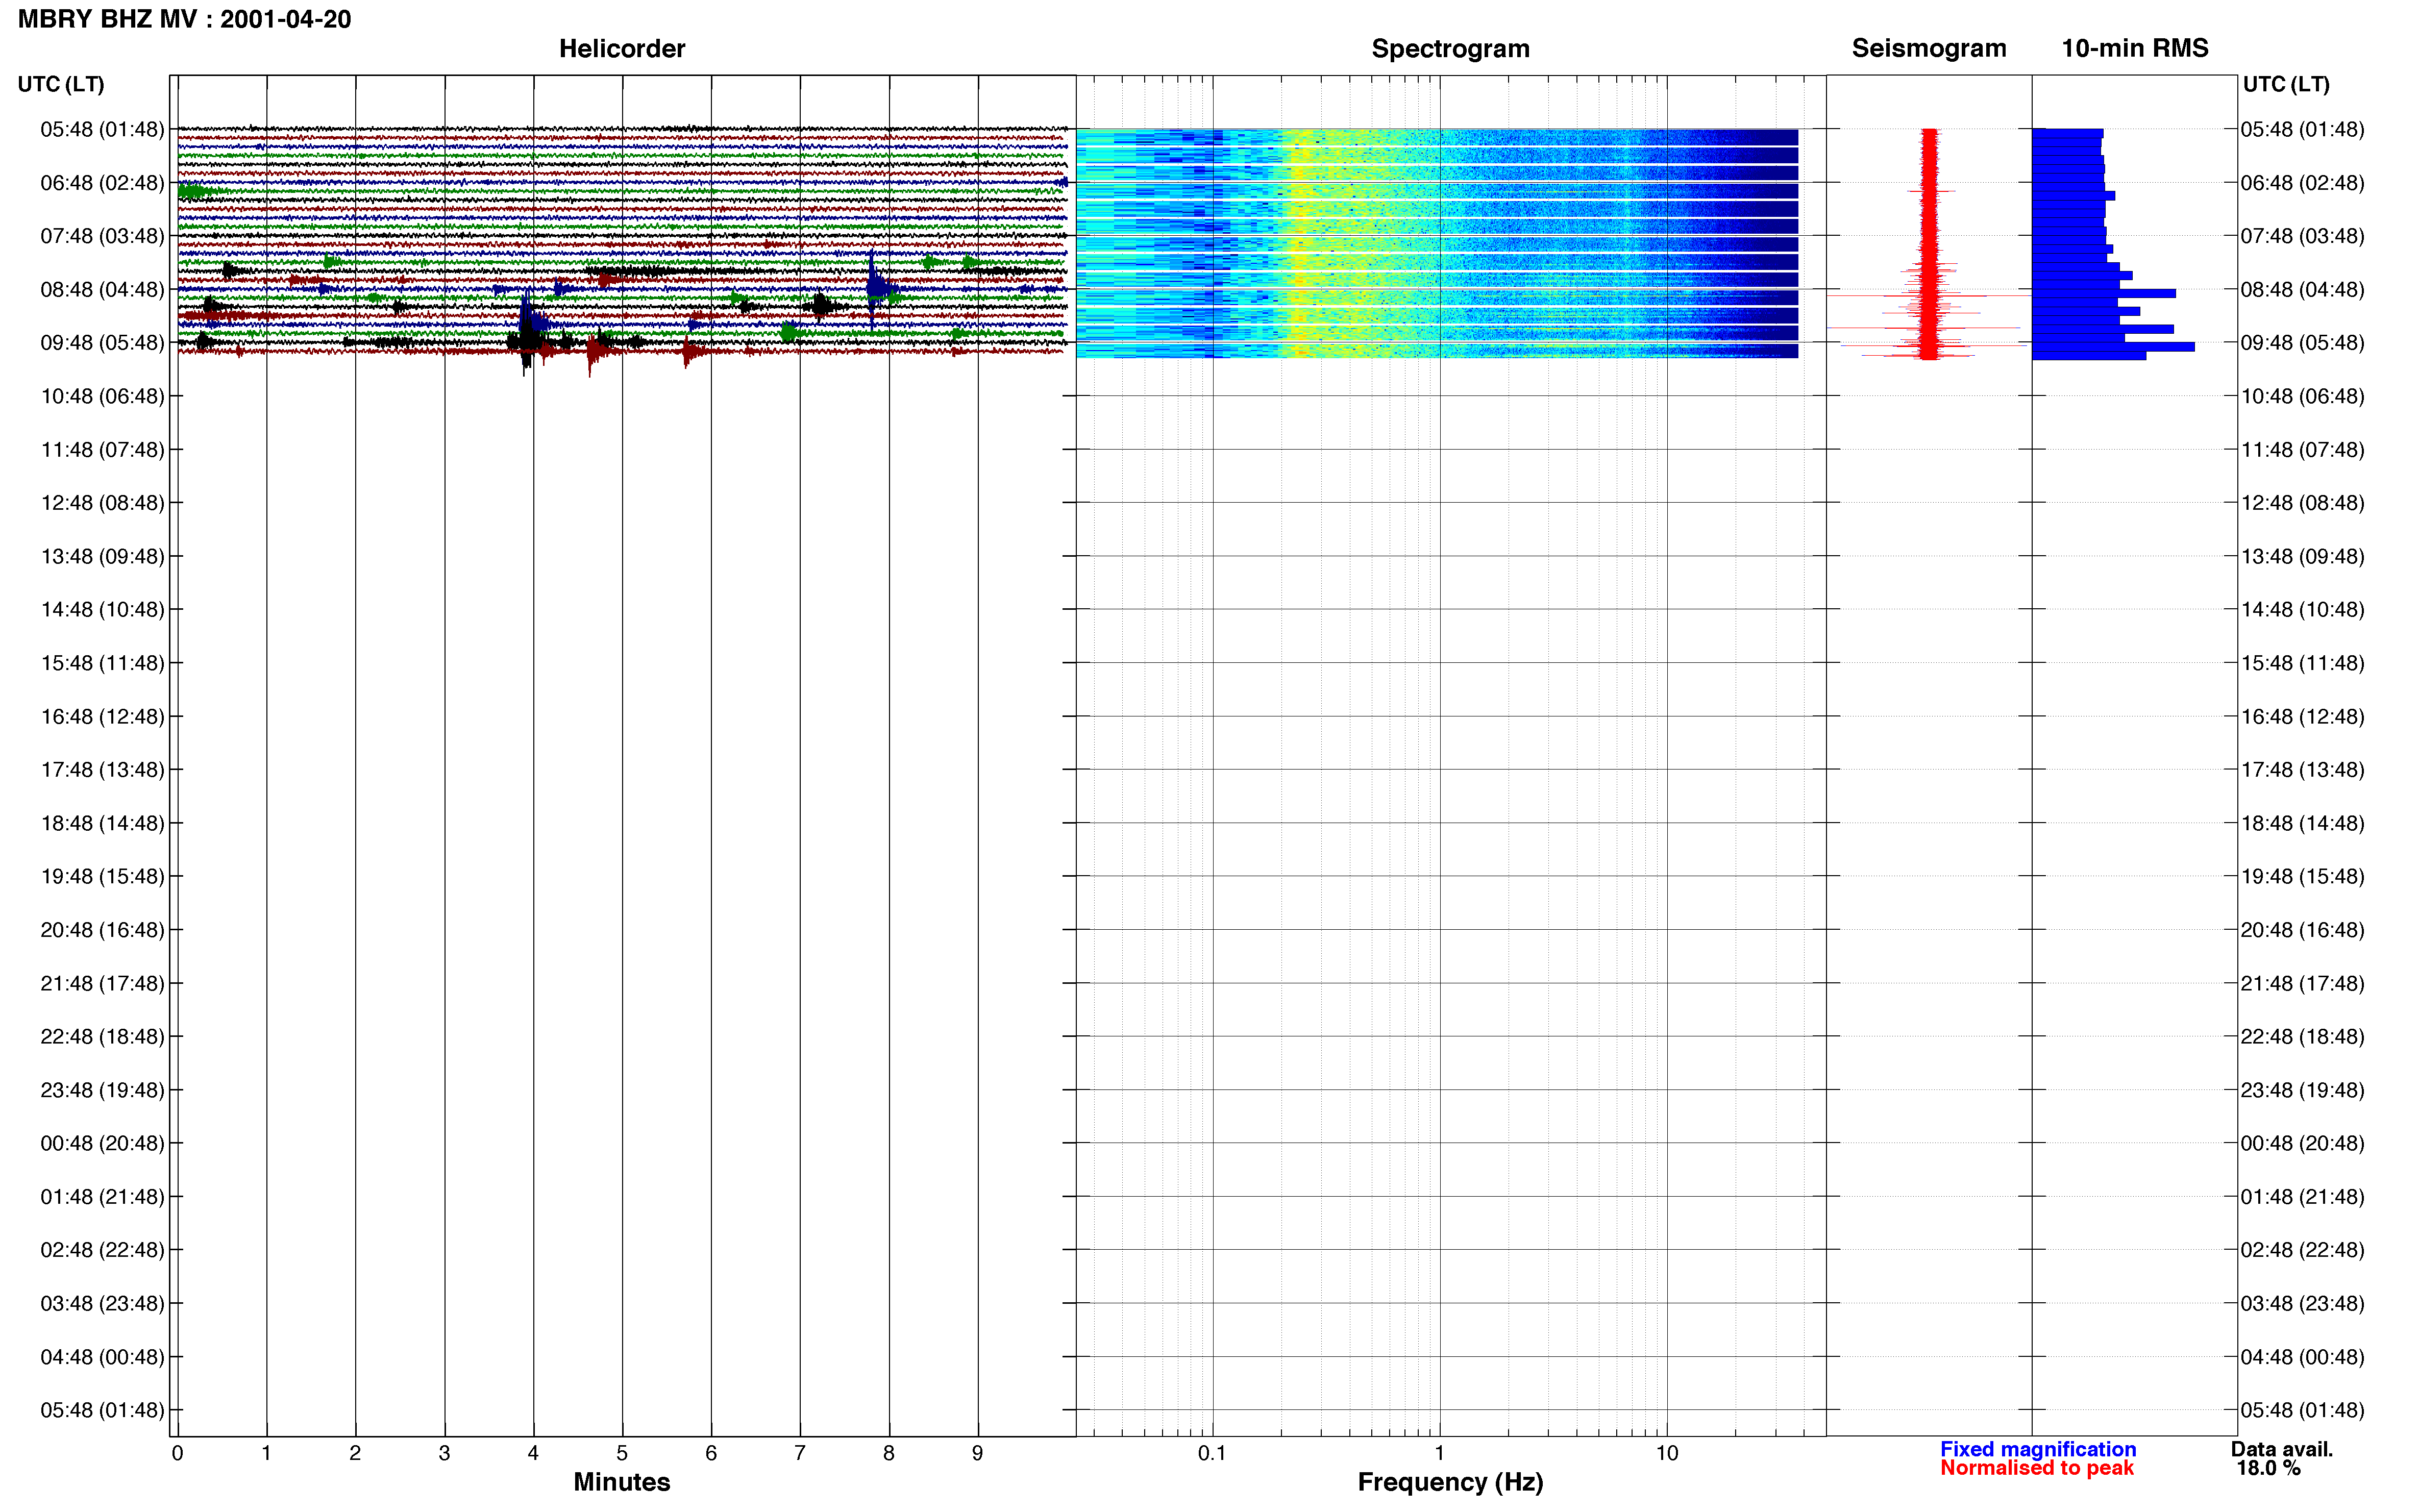This screenshot has height=1512, width=2419.
Task: Click the 8 tick on the Minutes axis
Action: (888, 1453)
